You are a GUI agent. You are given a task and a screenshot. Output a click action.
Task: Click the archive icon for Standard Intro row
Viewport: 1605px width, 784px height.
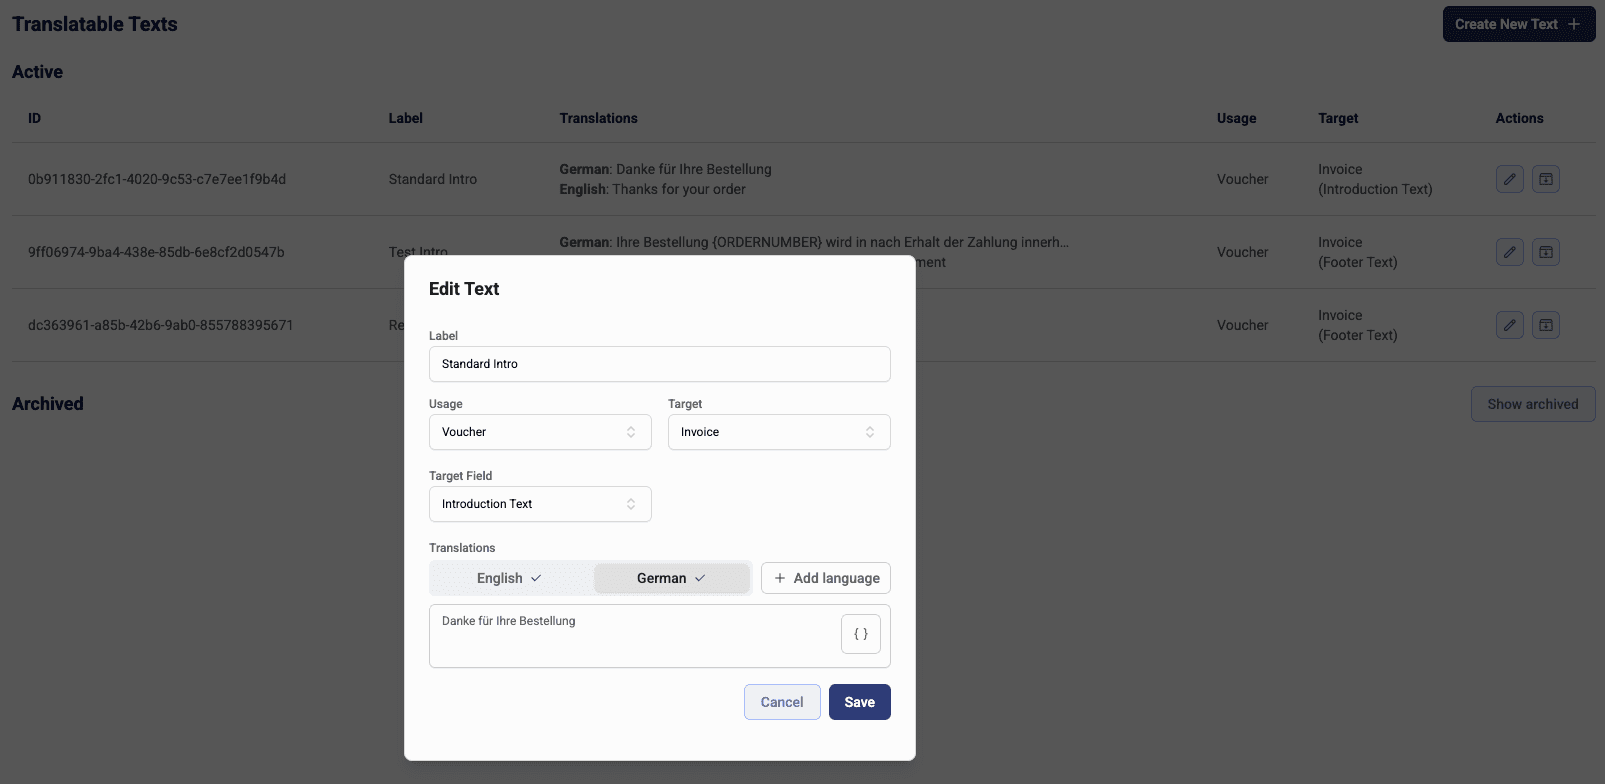1546,179
